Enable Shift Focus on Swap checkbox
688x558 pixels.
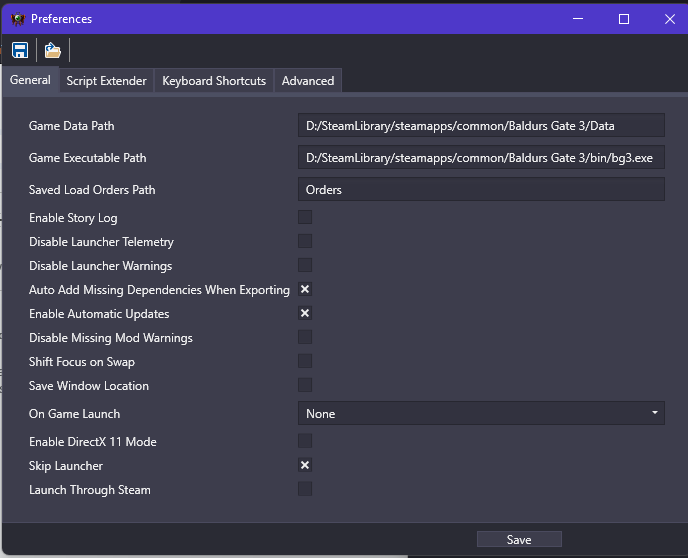point(305,361)
